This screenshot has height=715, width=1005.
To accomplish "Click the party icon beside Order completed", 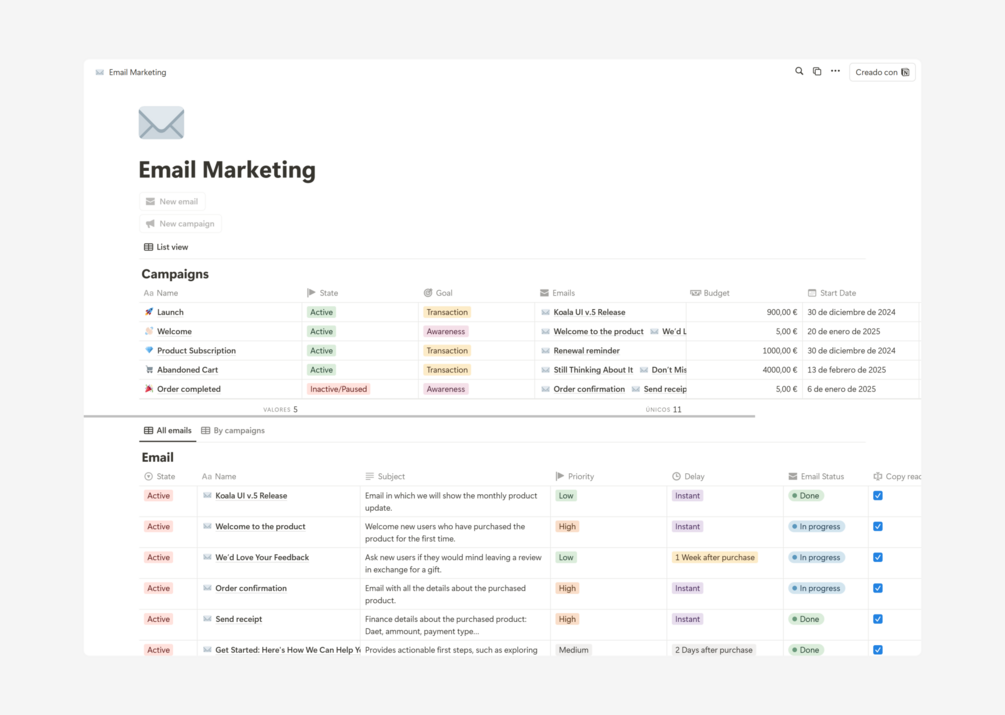I will 149,389.
